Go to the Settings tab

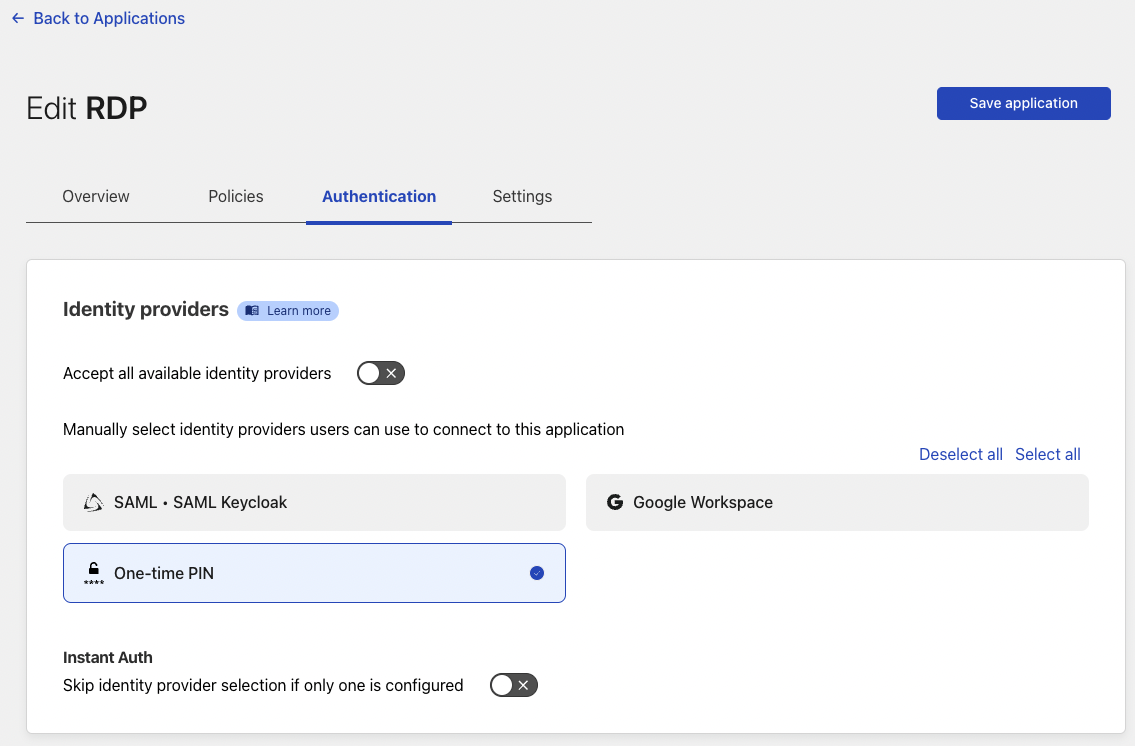[522, 196]
